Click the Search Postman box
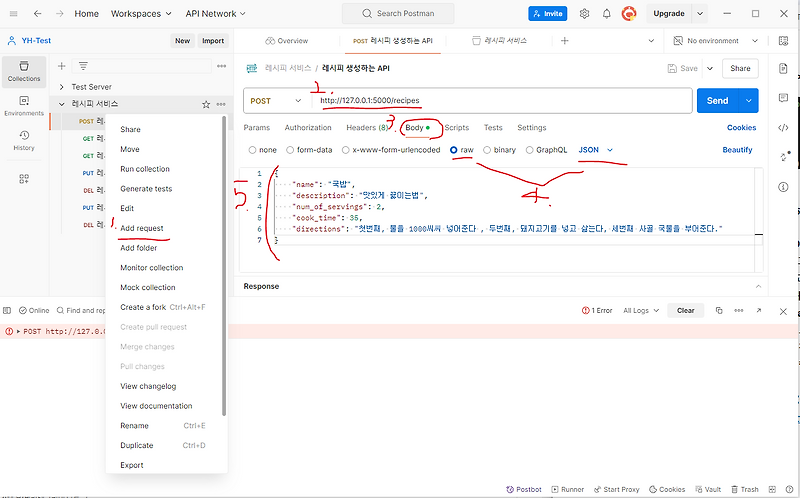Image resolution: width=800 pixels, height=498 pixels. (398, 14)
